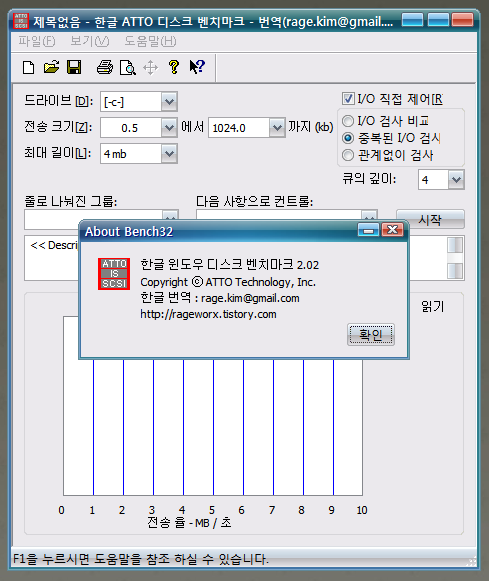The width and height of the screenshot is (489, 581).
Task: Click the rage.kim@gmail.com translator line
Action: tap(220, 298)
